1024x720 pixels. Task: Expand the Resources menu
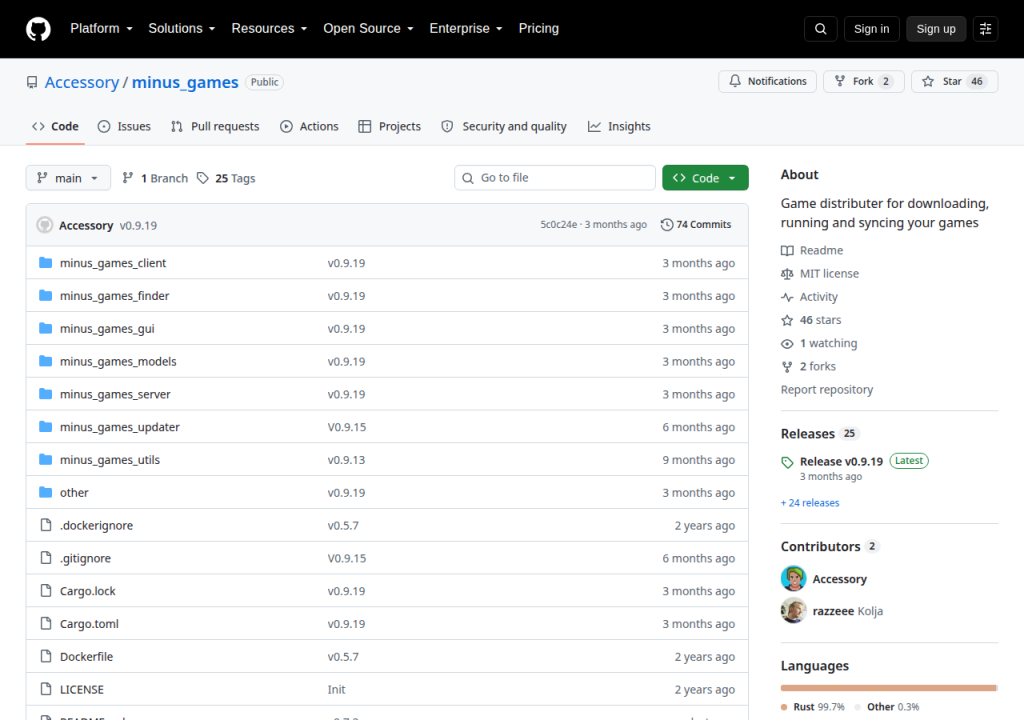click(269, 29)
